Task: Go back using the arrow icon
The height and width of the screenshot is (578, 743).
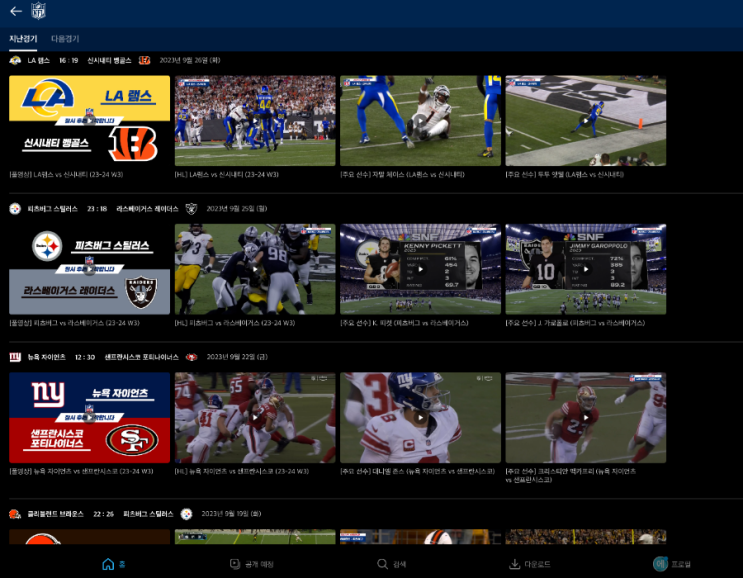Action: [16, 11]
